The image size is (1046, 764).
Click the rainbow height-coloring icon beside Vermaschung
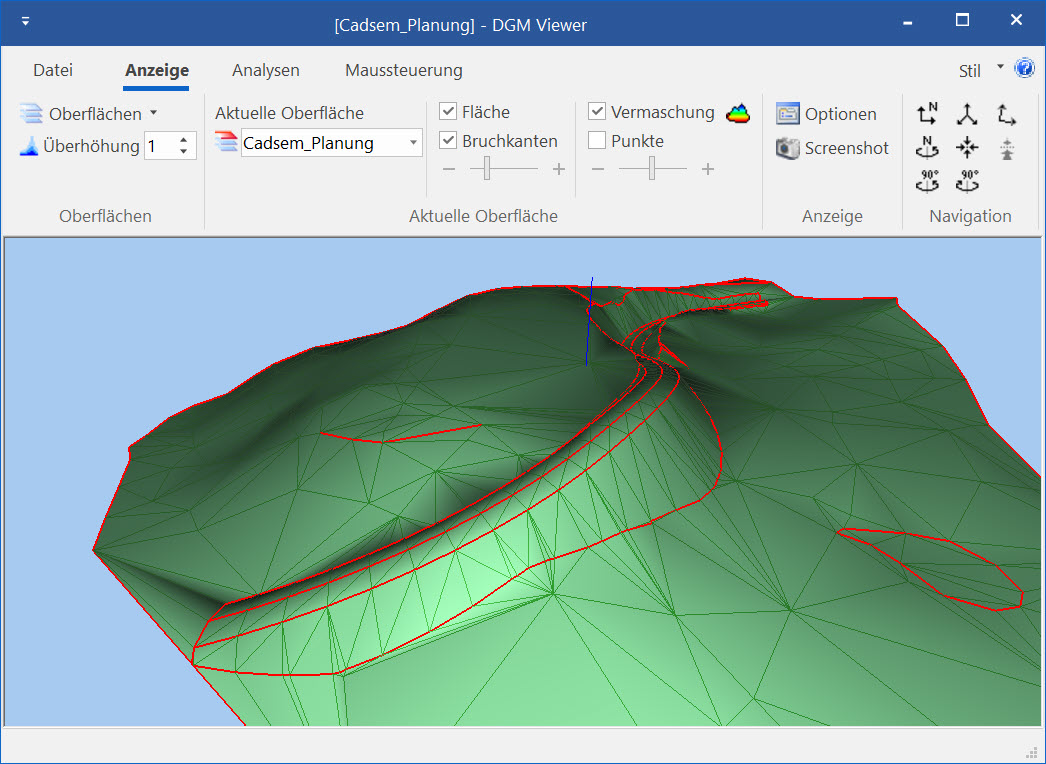tap(737, 113)
